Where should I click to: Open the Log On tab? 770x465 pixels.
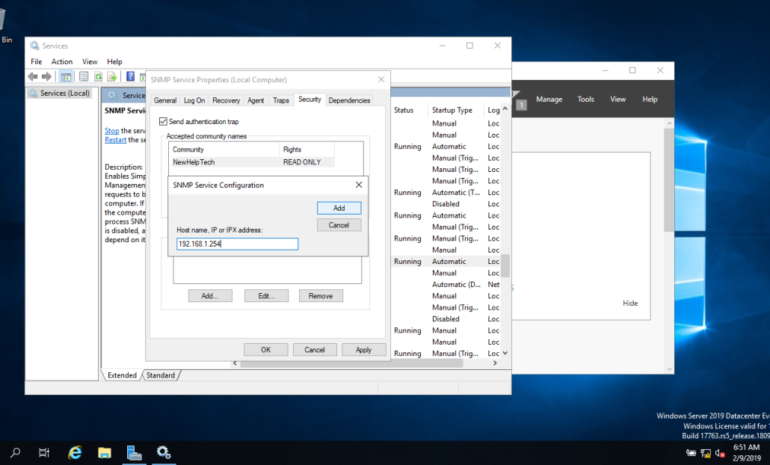pyautogui.click(x=194, y=100)
